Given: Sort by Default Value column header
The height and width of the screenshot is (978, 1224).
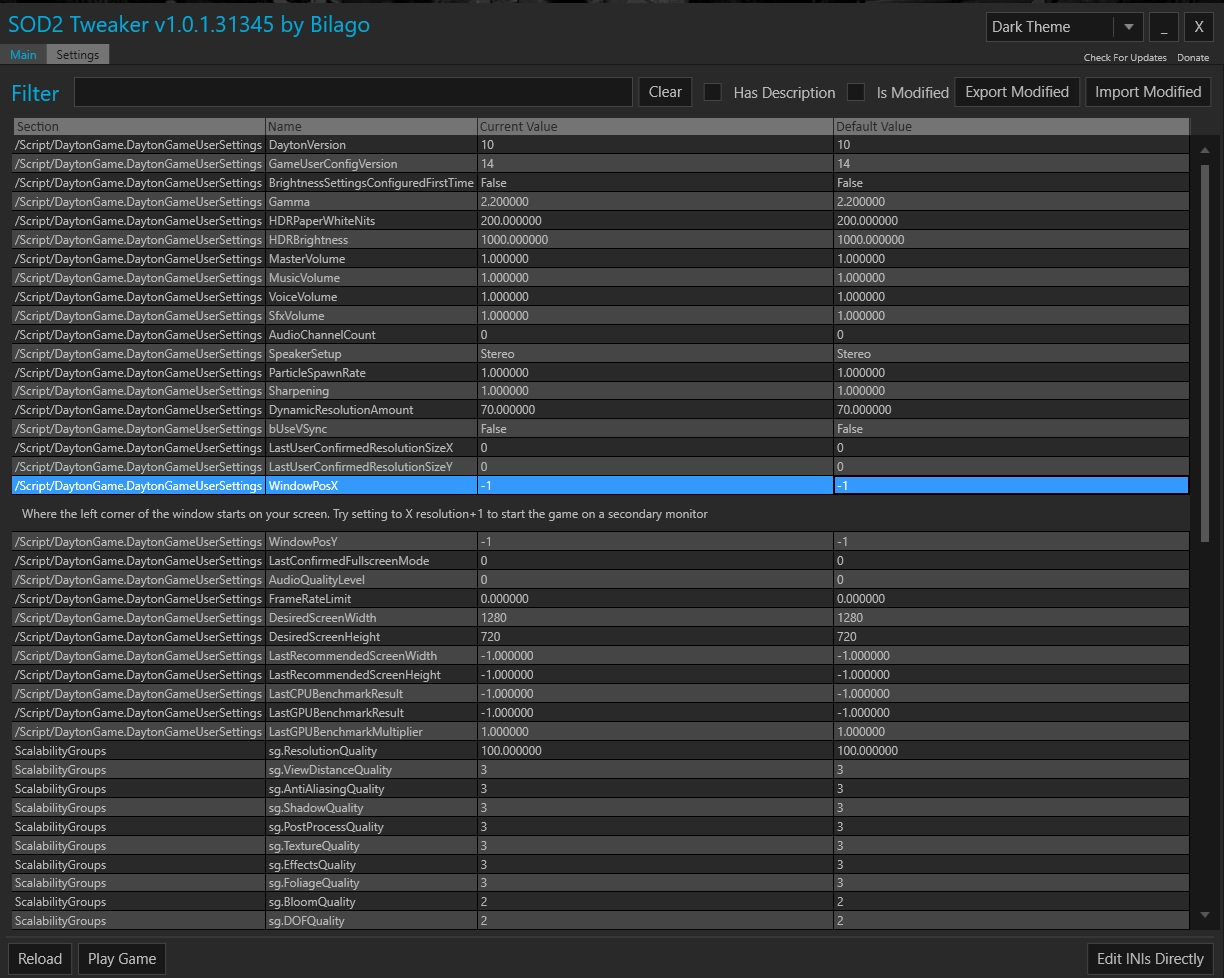Looking at the screenshot, I should (x=1011, y=127).
